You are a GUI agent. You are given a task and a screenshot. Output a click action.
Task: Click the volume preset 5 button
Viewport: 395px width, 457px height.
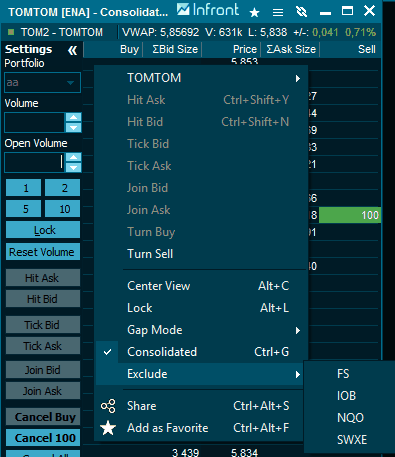pos(24,209)
